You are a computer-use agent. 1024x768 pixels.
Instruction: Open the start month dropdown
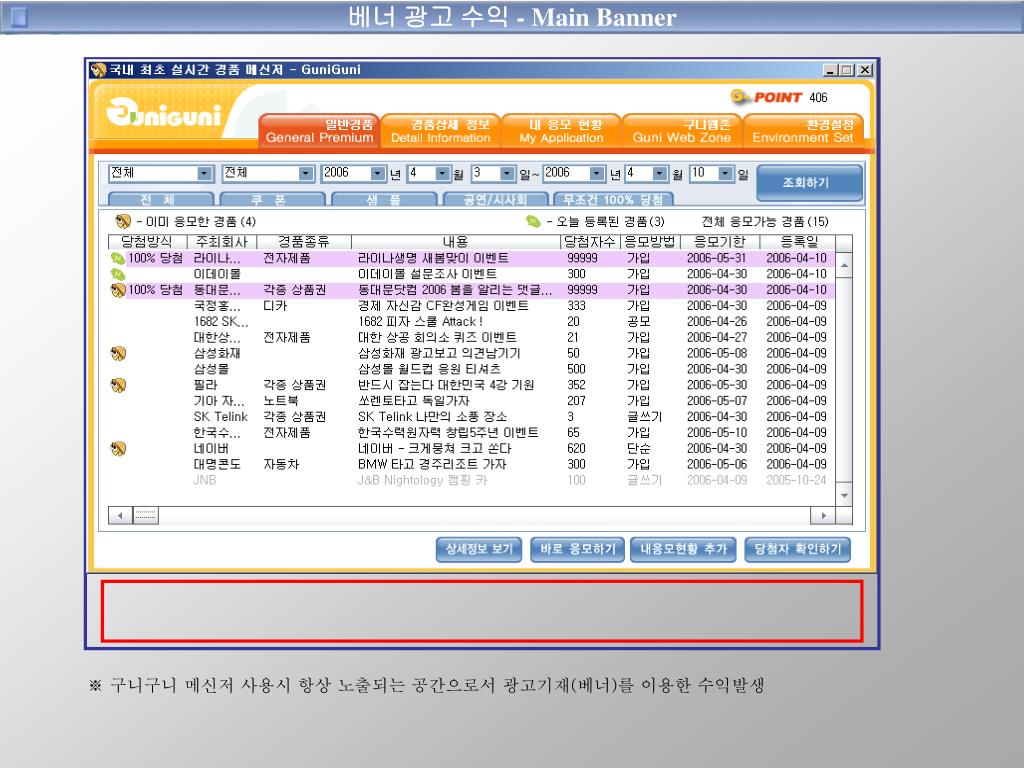click(443, 173)
